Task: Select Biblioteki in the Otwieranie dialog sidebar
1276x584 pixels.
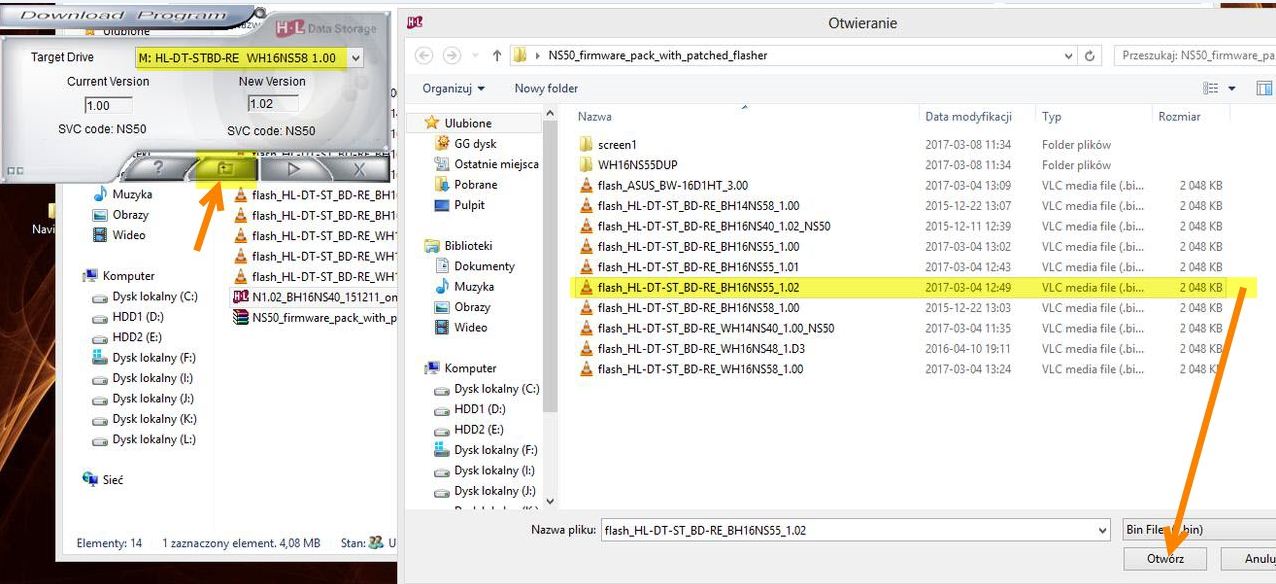Action: click(458, 246)
